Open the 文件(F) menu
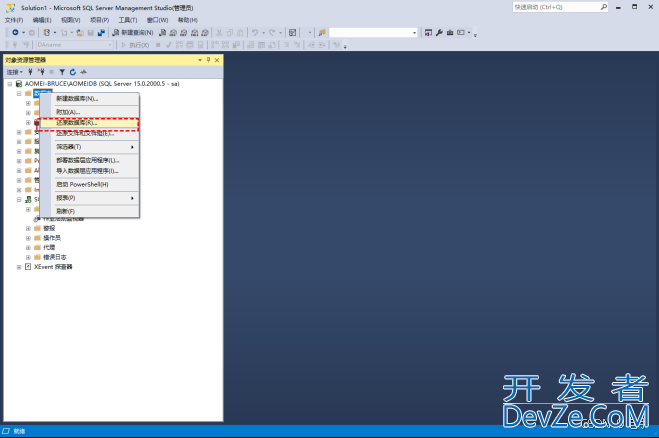659x438 pixels. click(14, 20)
